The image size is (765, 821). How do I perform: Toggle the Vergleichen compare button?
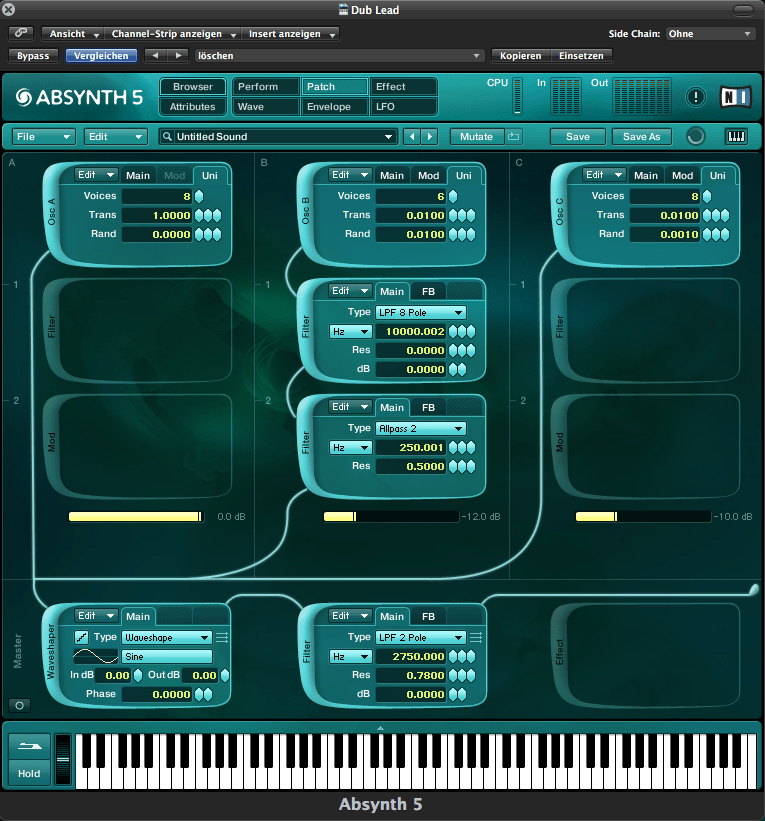point(102,56)
